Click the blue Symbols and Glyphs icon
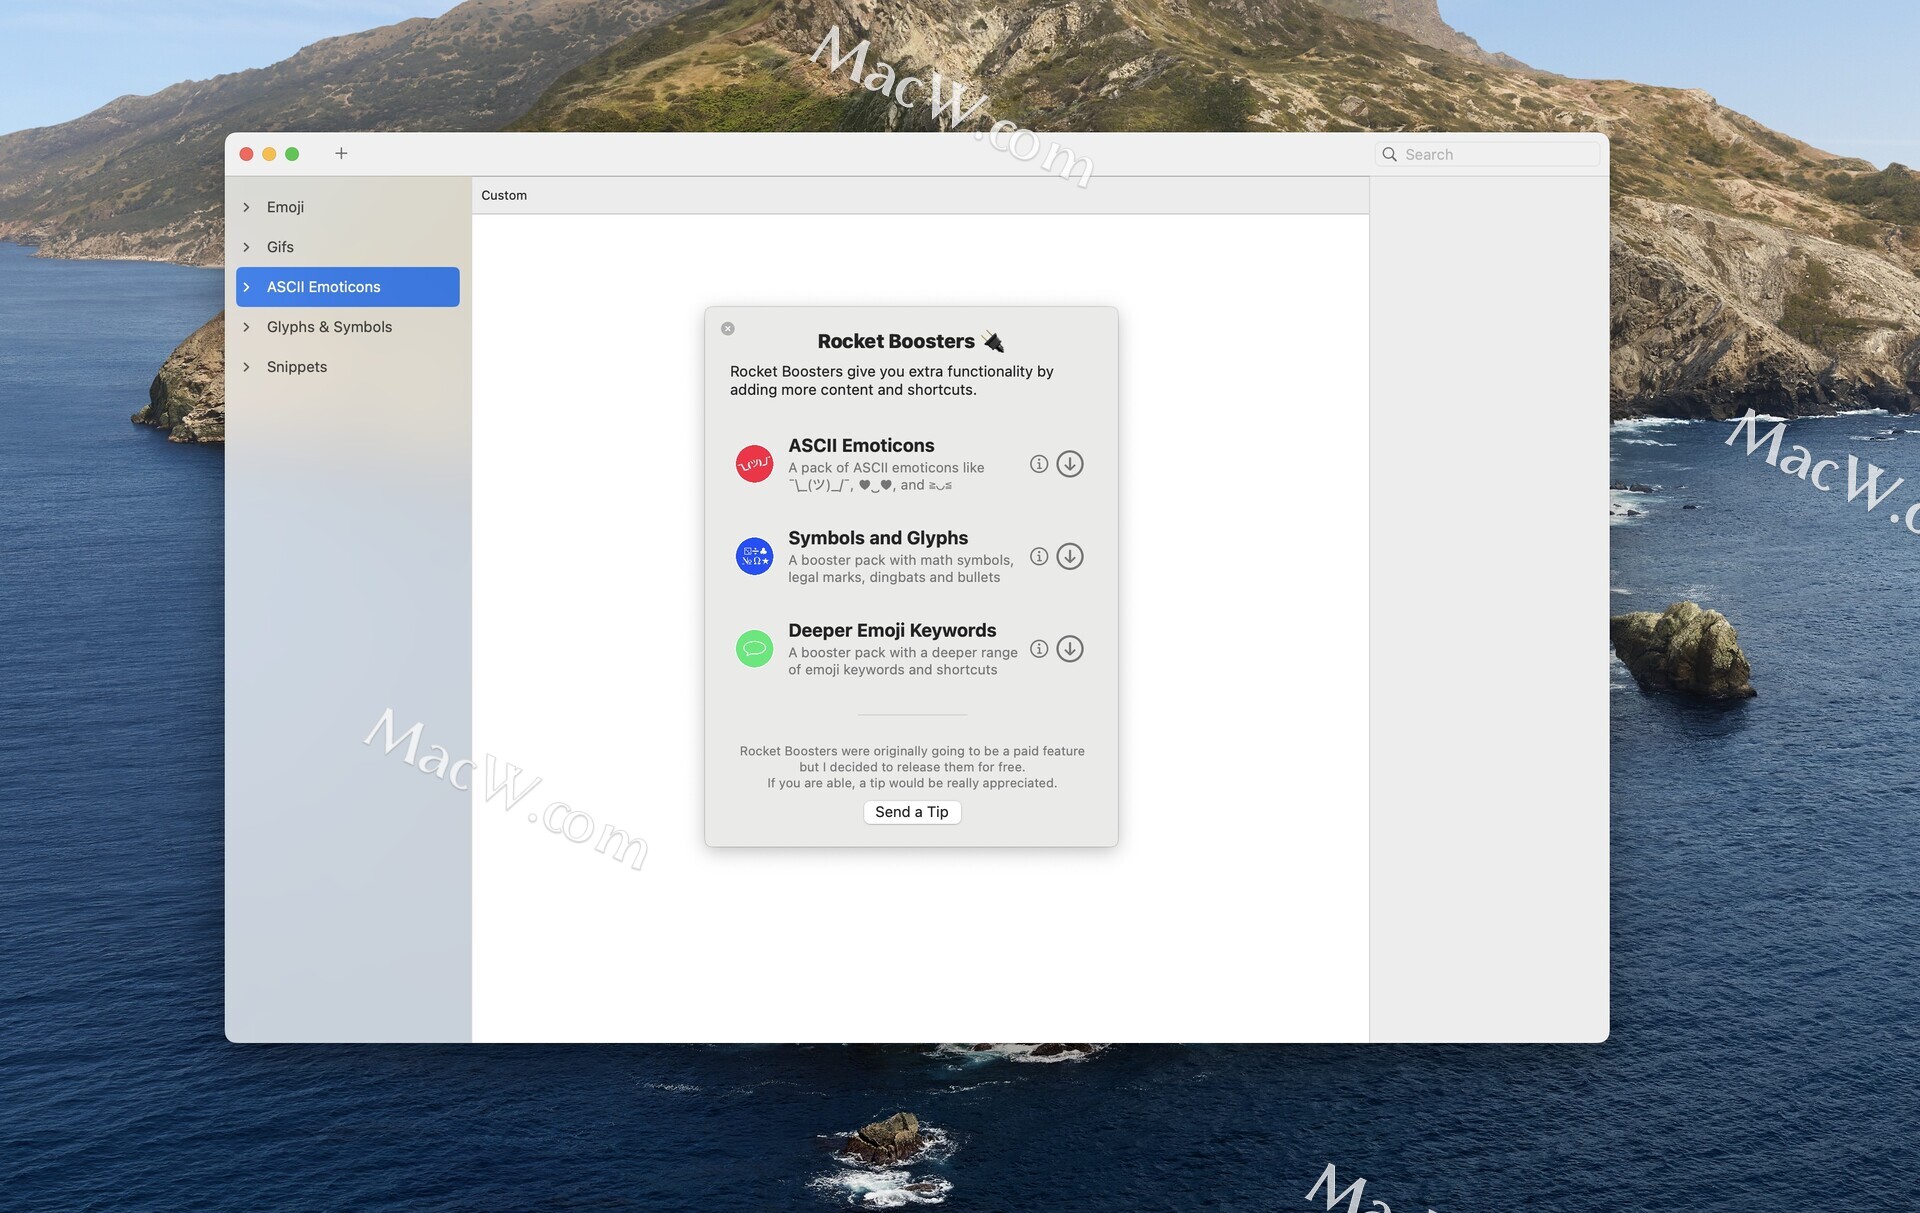Screen dimensions: 1920x1213 (x=754, y=556)
